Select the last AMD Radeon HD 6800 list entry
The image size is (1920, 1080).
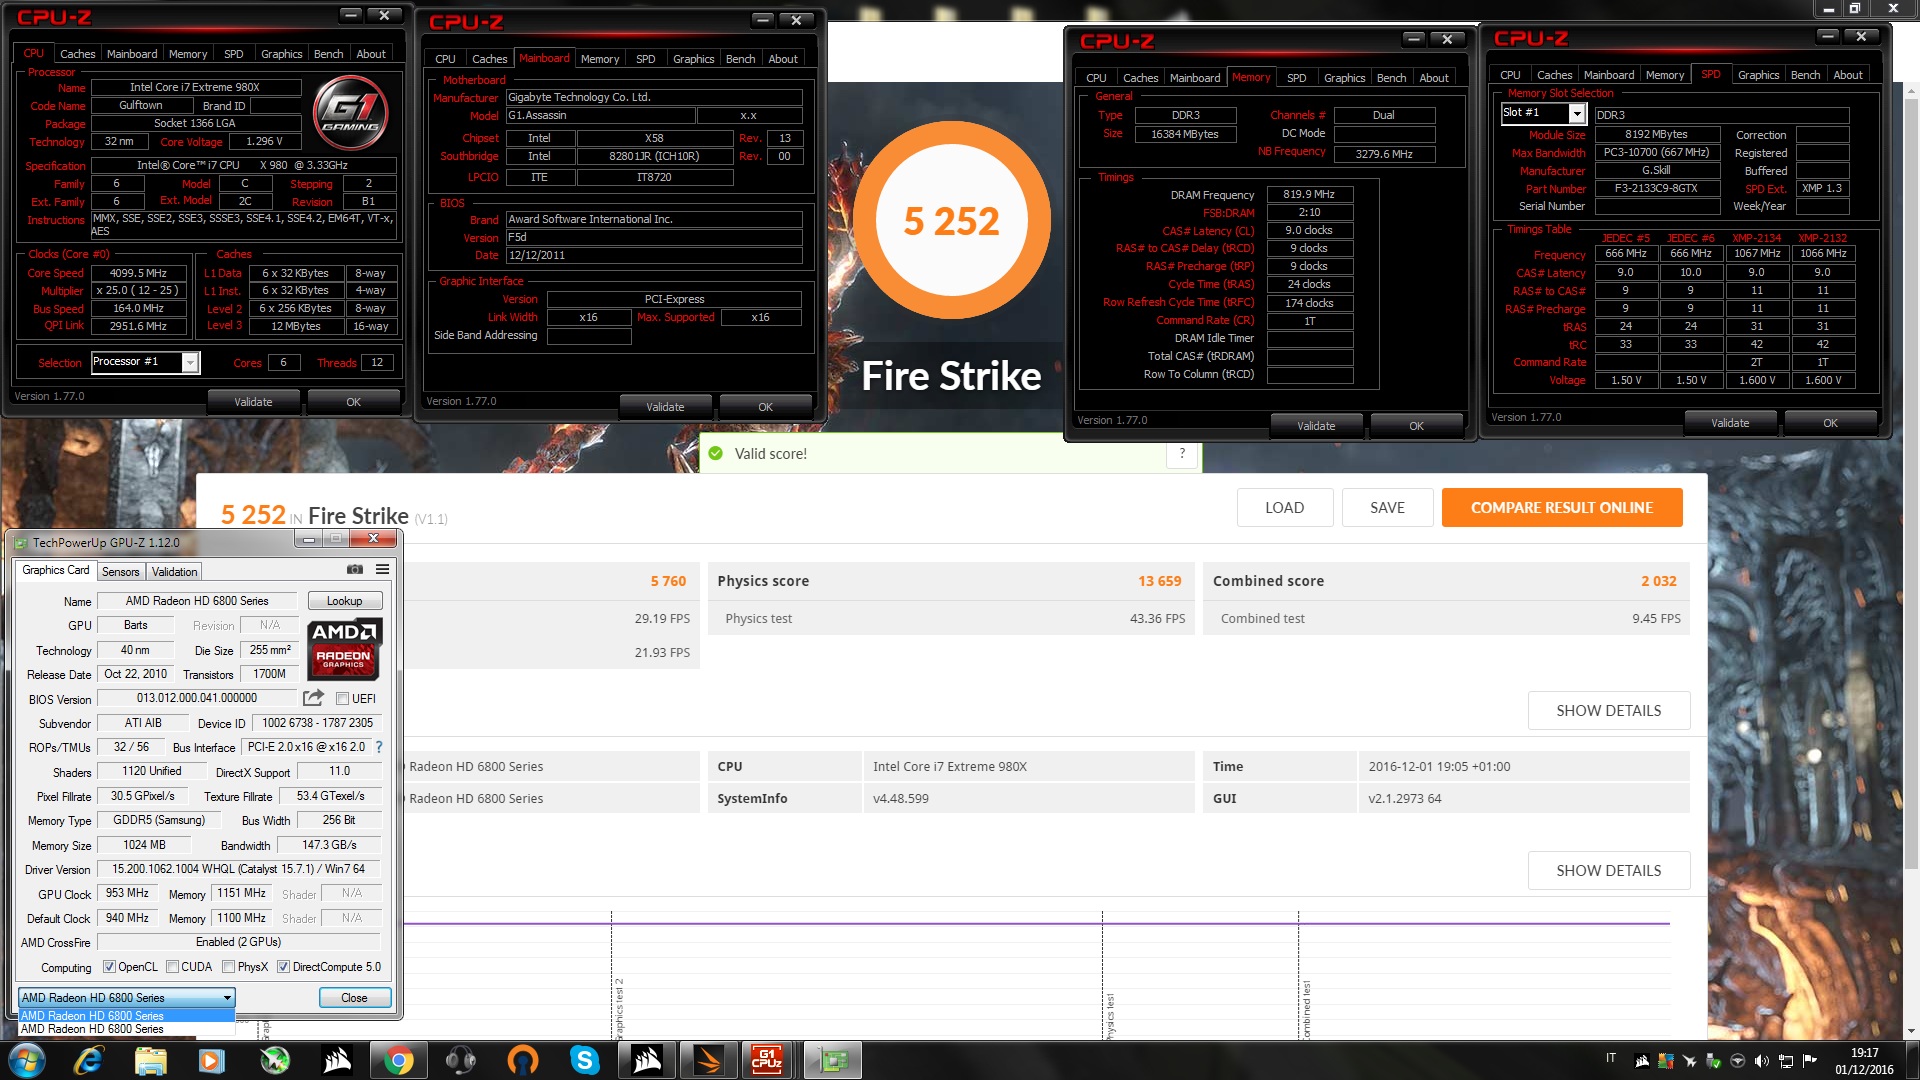point(127,1029)
